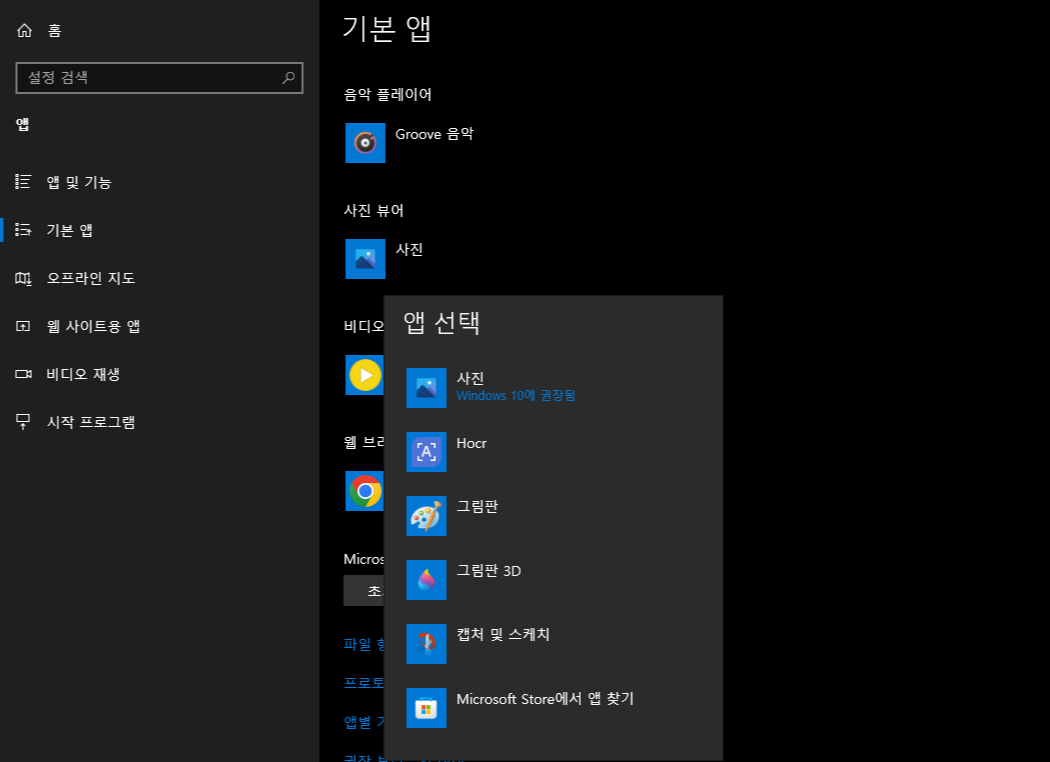
Task: Click the Groove 음악 app icon
Action: (x=365, y=143)
